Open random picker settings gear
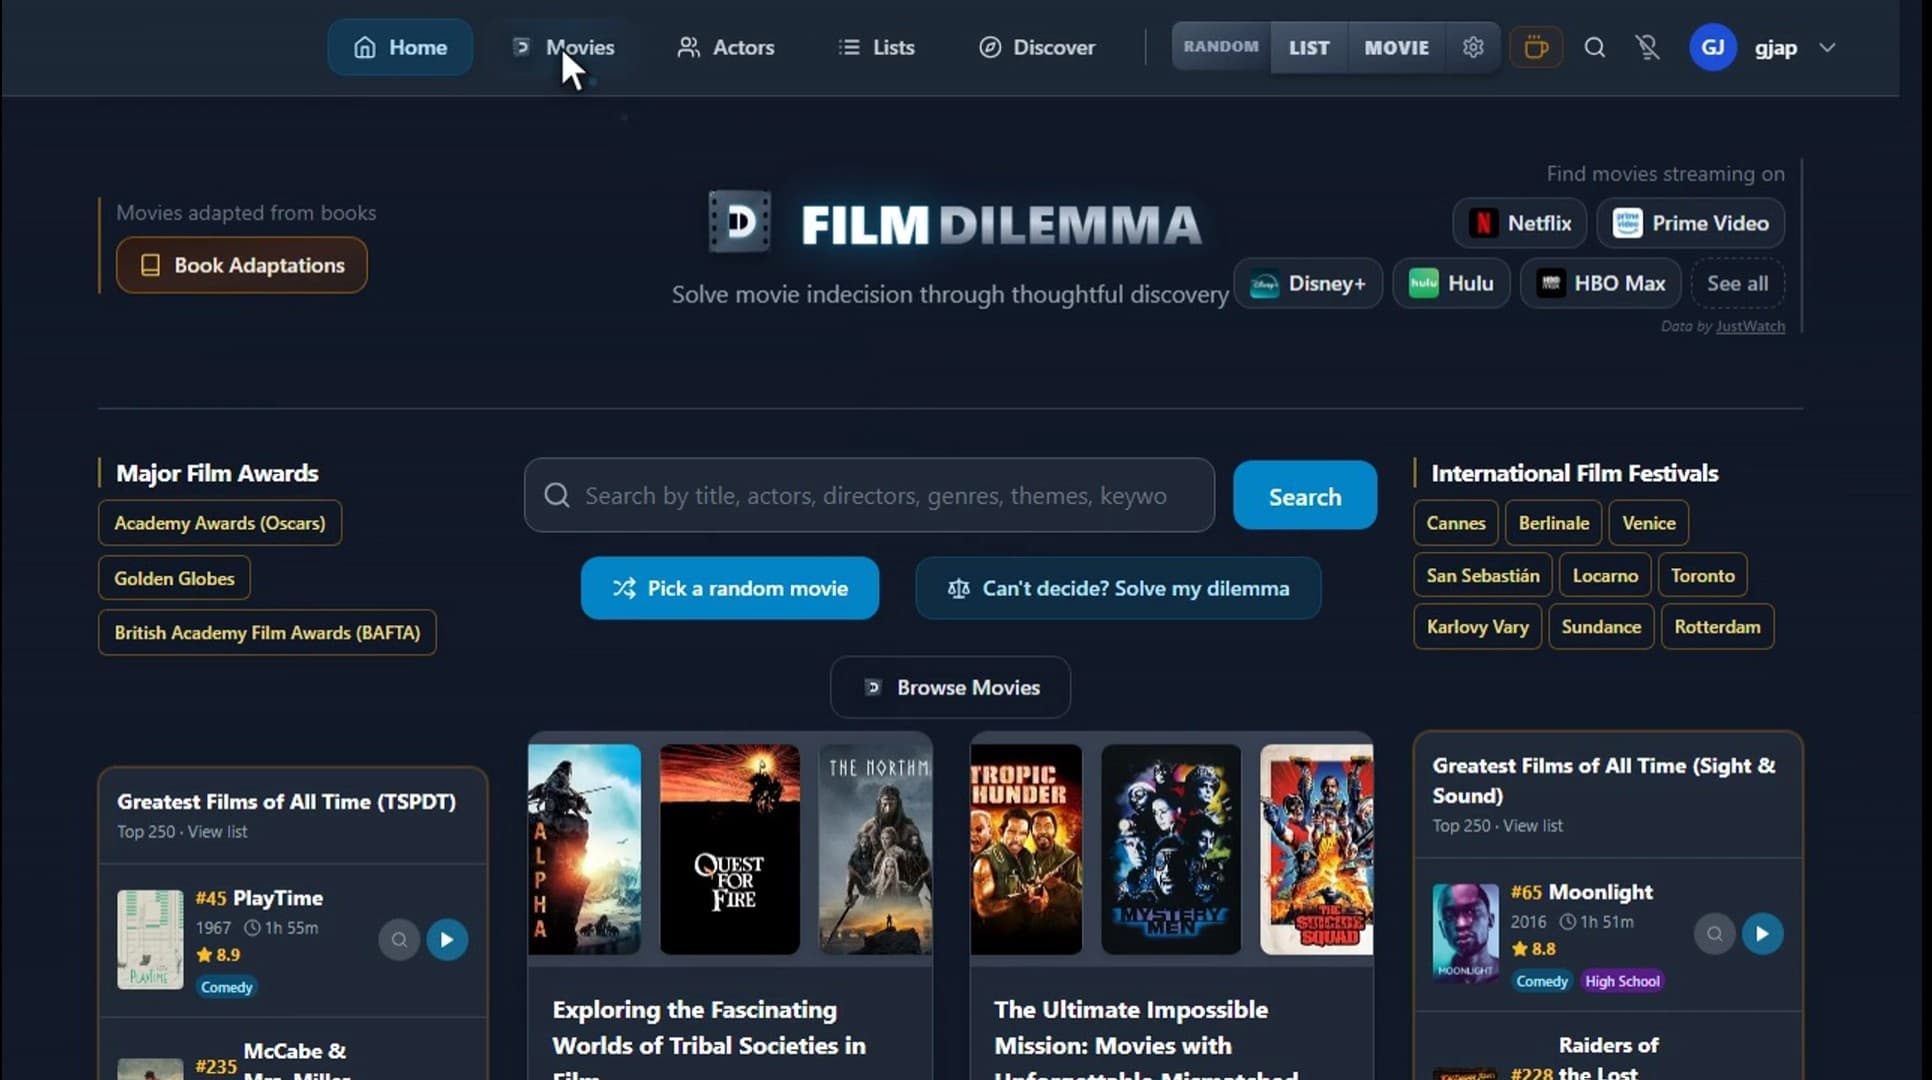The width and height of the screenshot is (1932, 1080). point(1472,47)
